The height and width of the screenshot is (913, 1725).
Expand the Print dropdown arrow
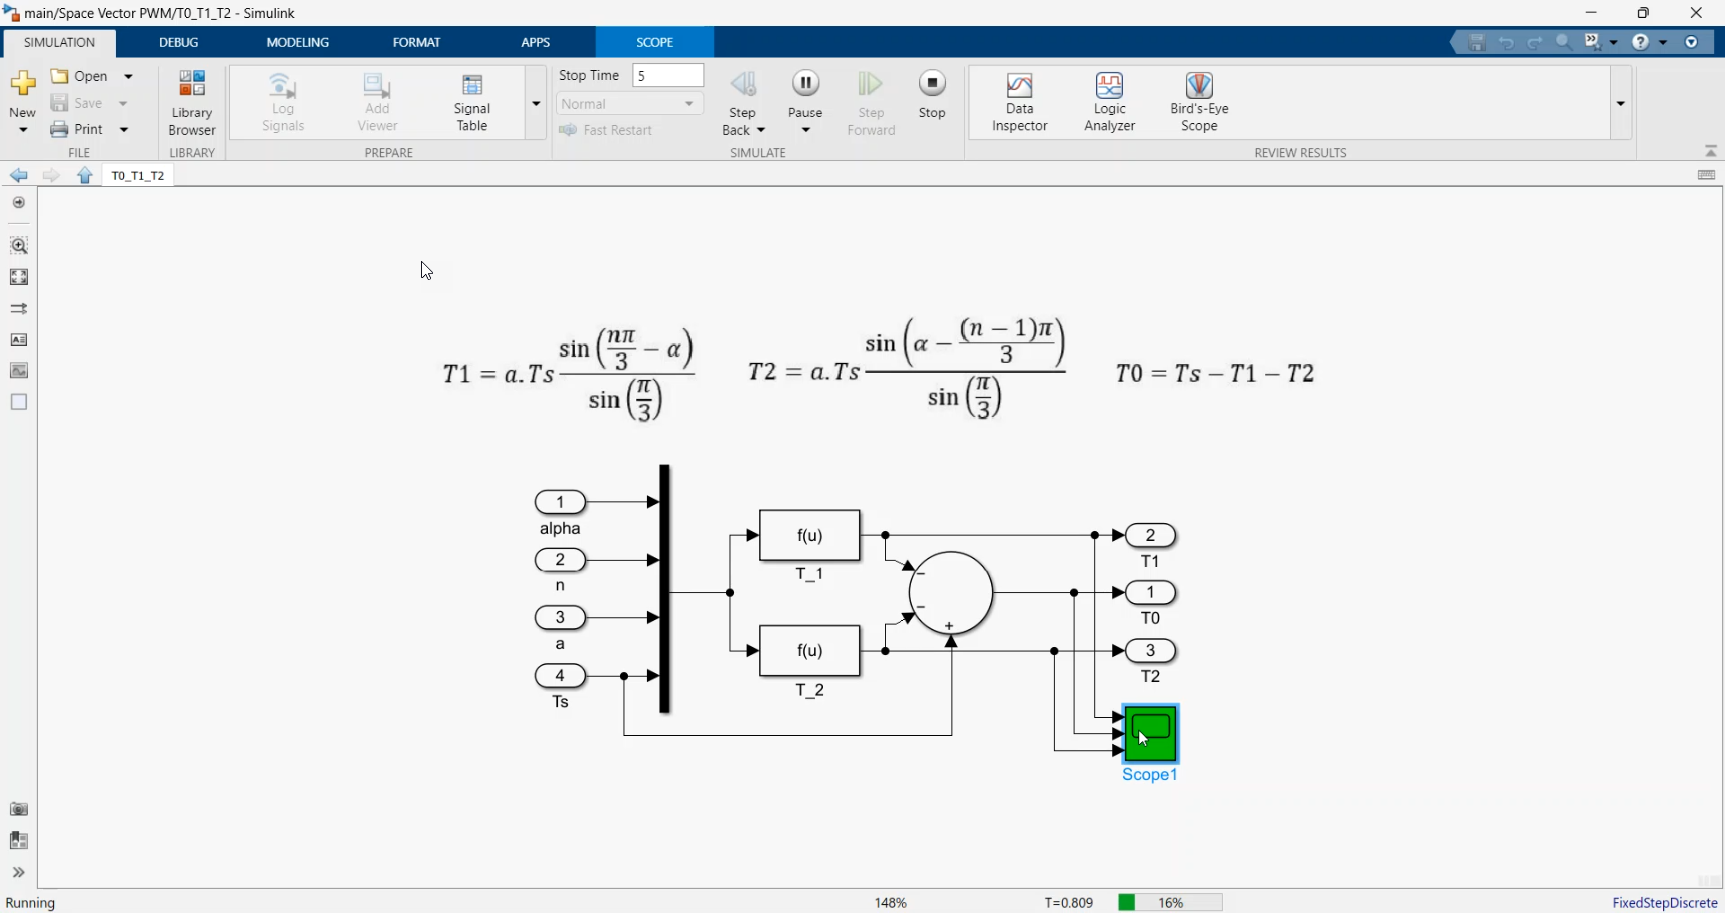click(124, 129)
